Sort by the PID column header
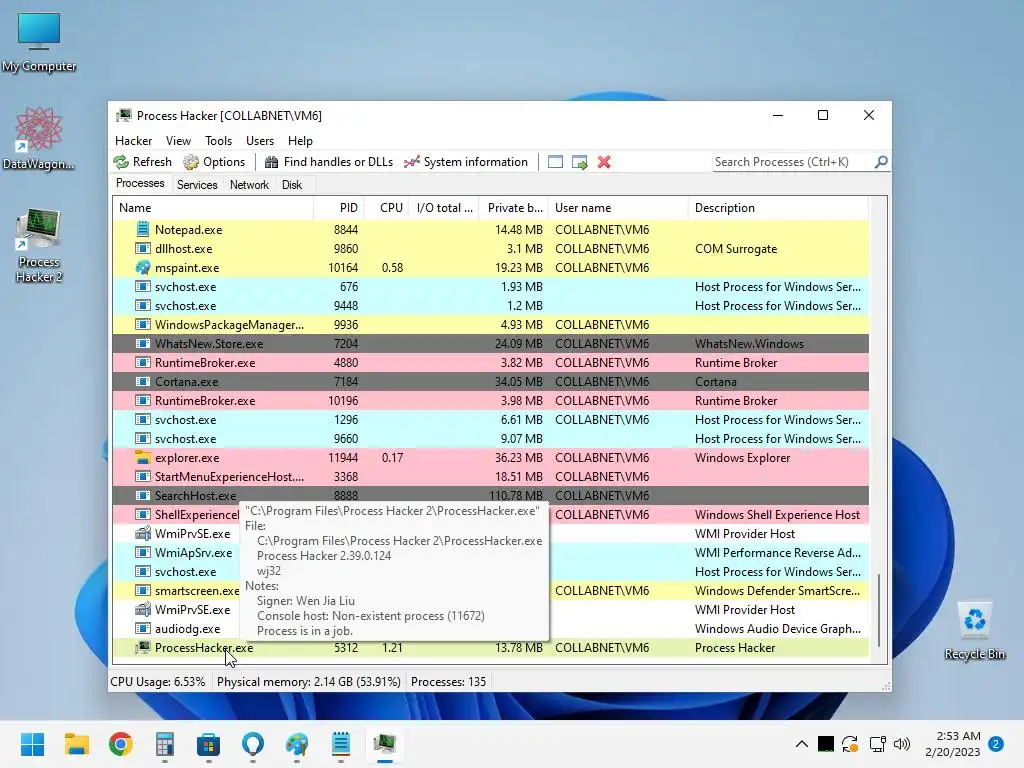Viewport: 1024px width, 768px height. [339, 208]
